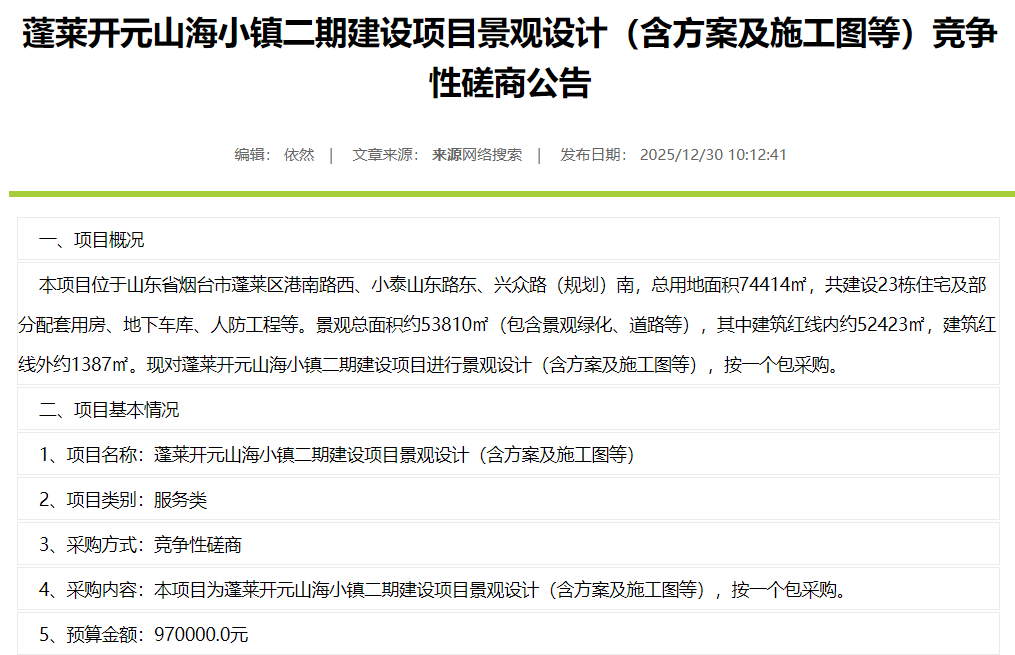
Task: Click the green divider bar below the metadata
Action: [507, 193]
